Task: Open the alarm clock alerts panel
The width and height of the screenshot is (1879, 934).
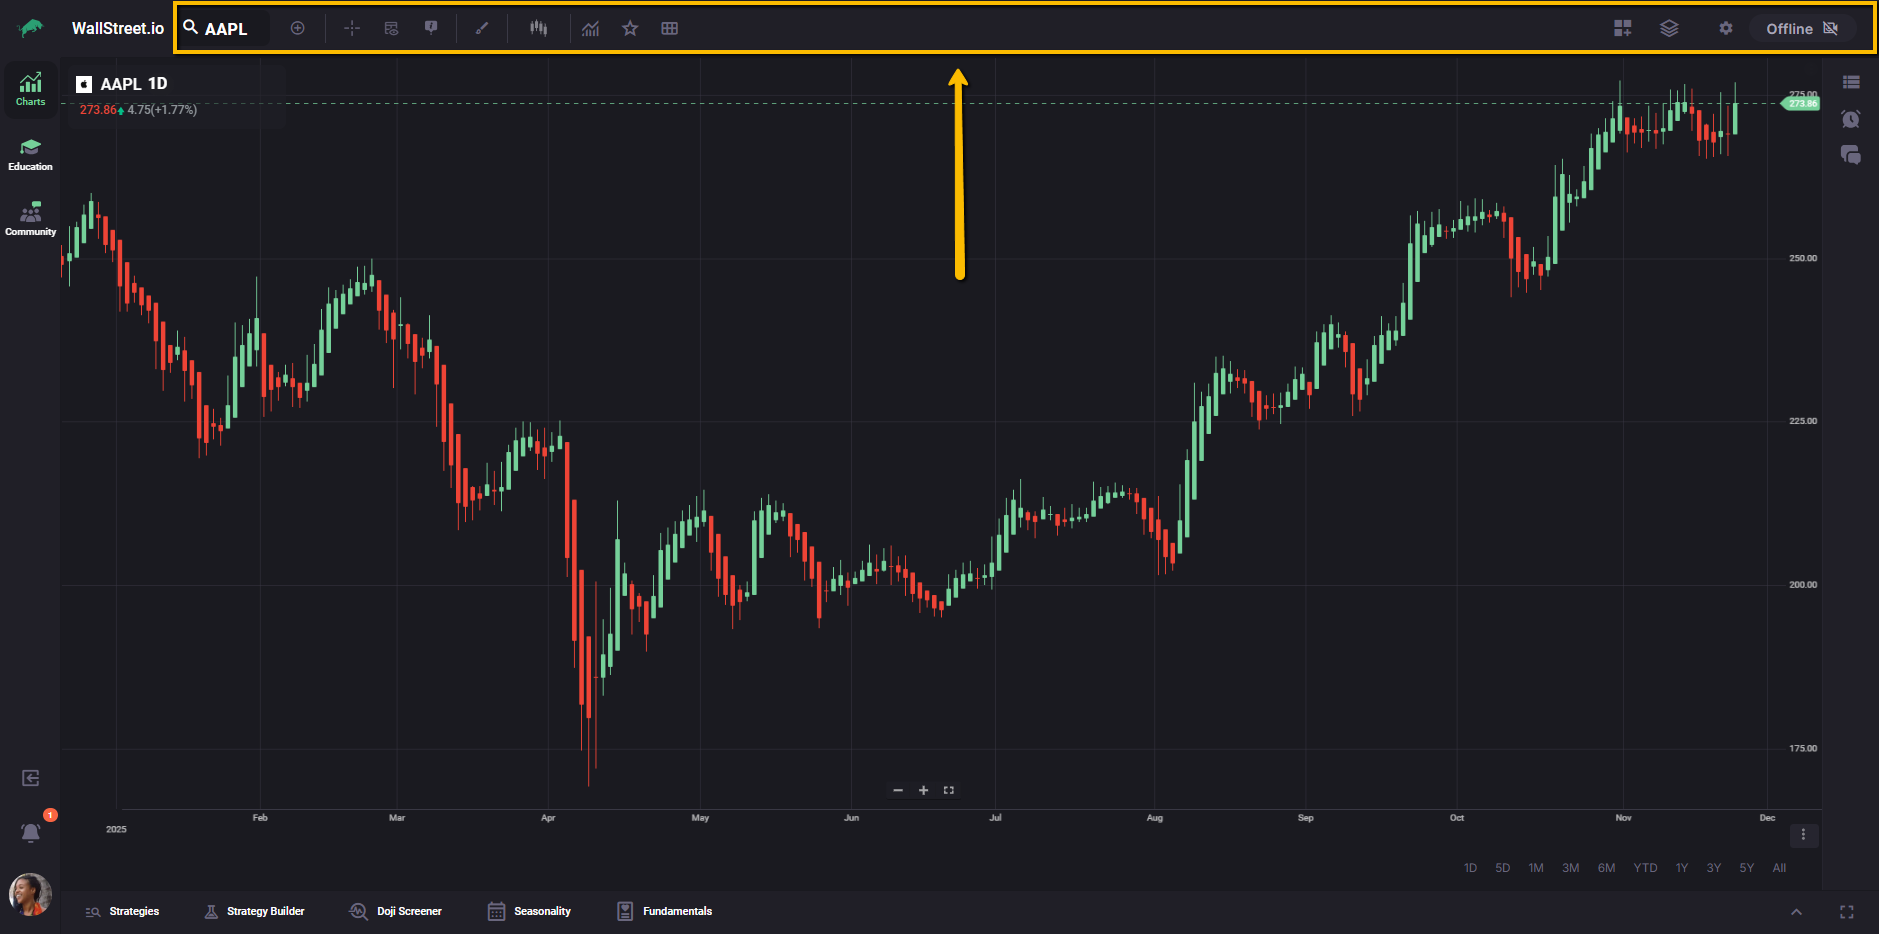Action: [x=1850, y=119]
